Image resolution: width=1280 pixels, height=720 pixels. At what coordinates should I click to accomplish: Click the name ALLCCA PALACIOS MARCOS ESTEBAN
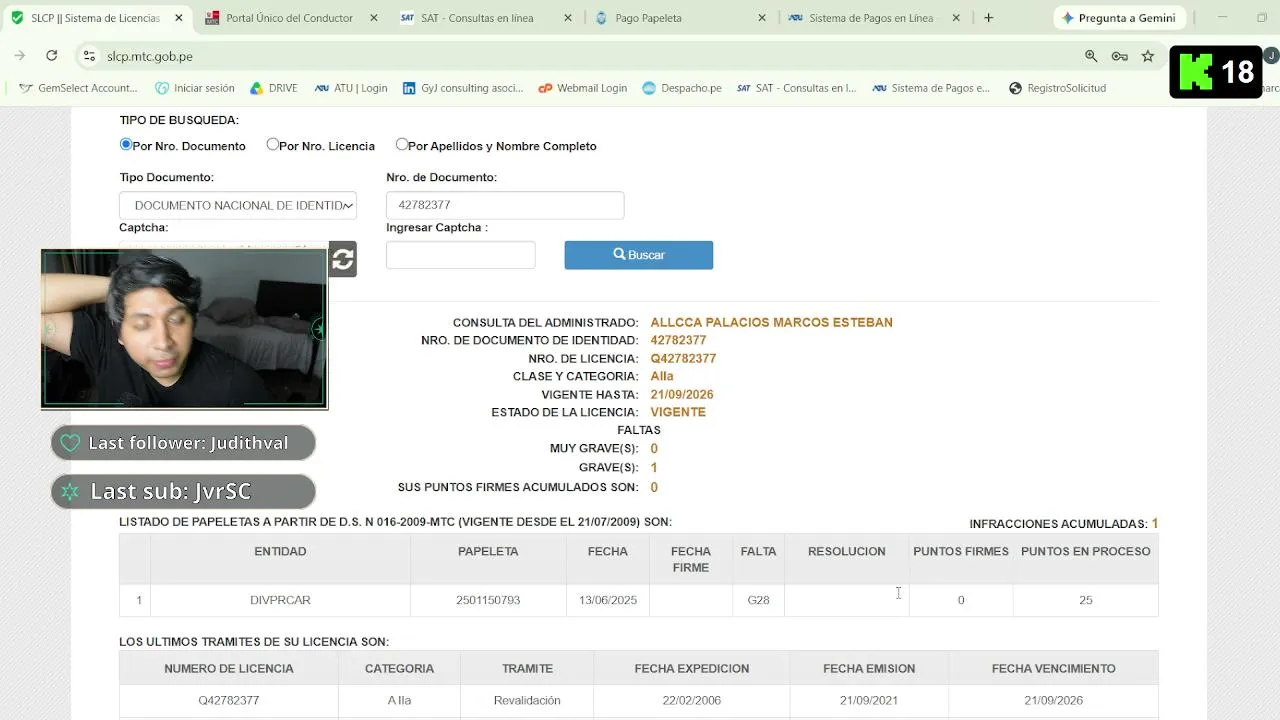772,322
